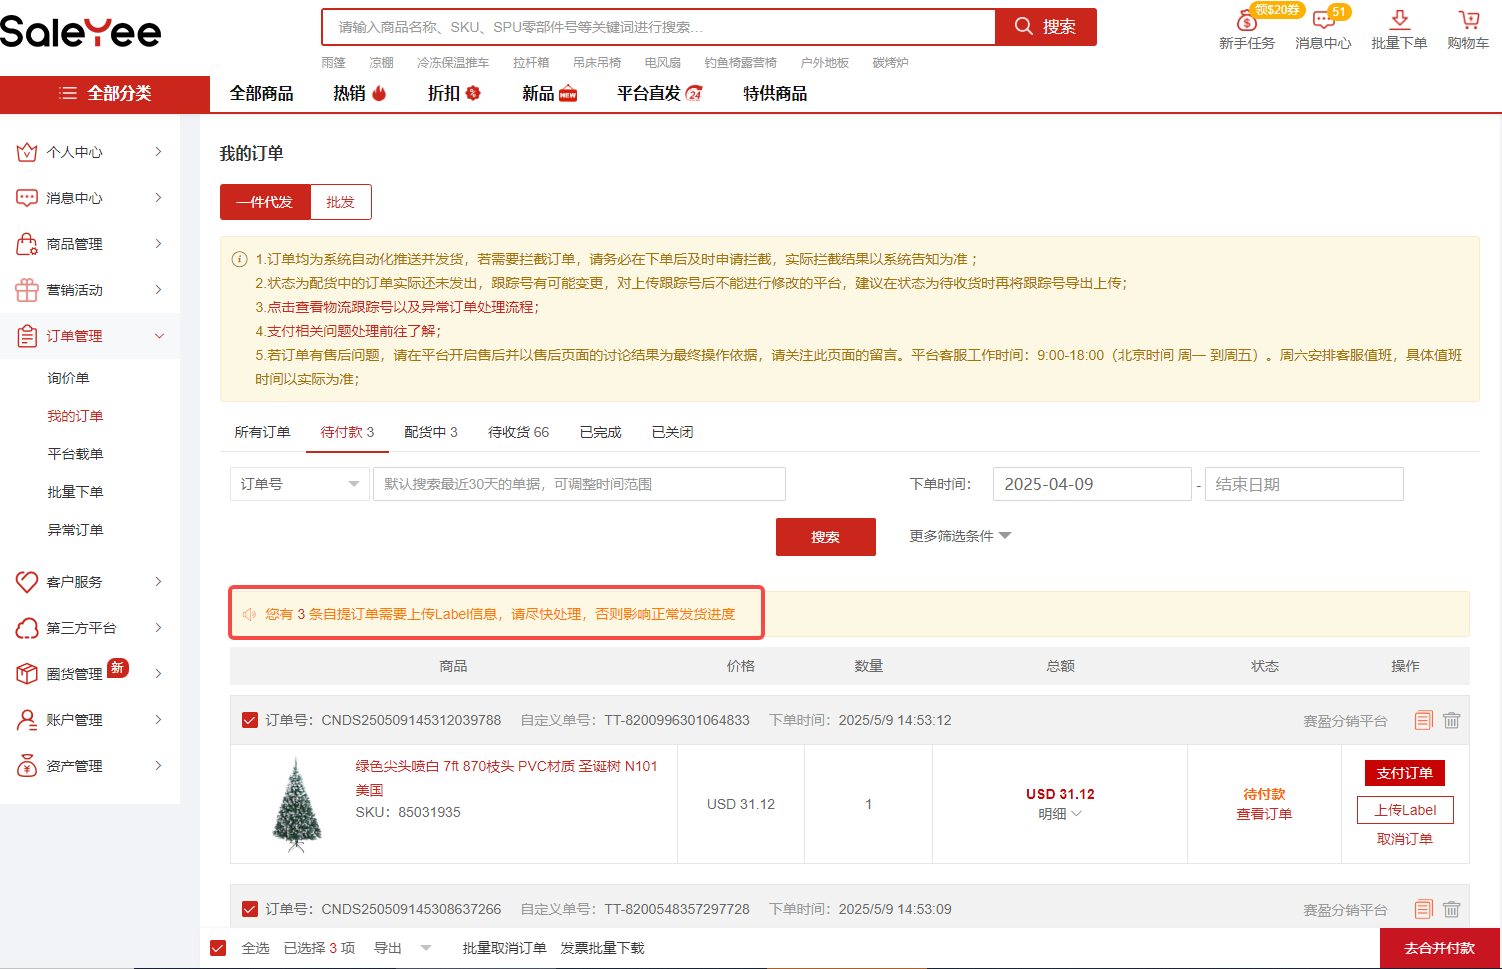This screenshot has width=1502, height=969.
Task: Click the magnifier search button in top bar
Action: click(1045, 27)
